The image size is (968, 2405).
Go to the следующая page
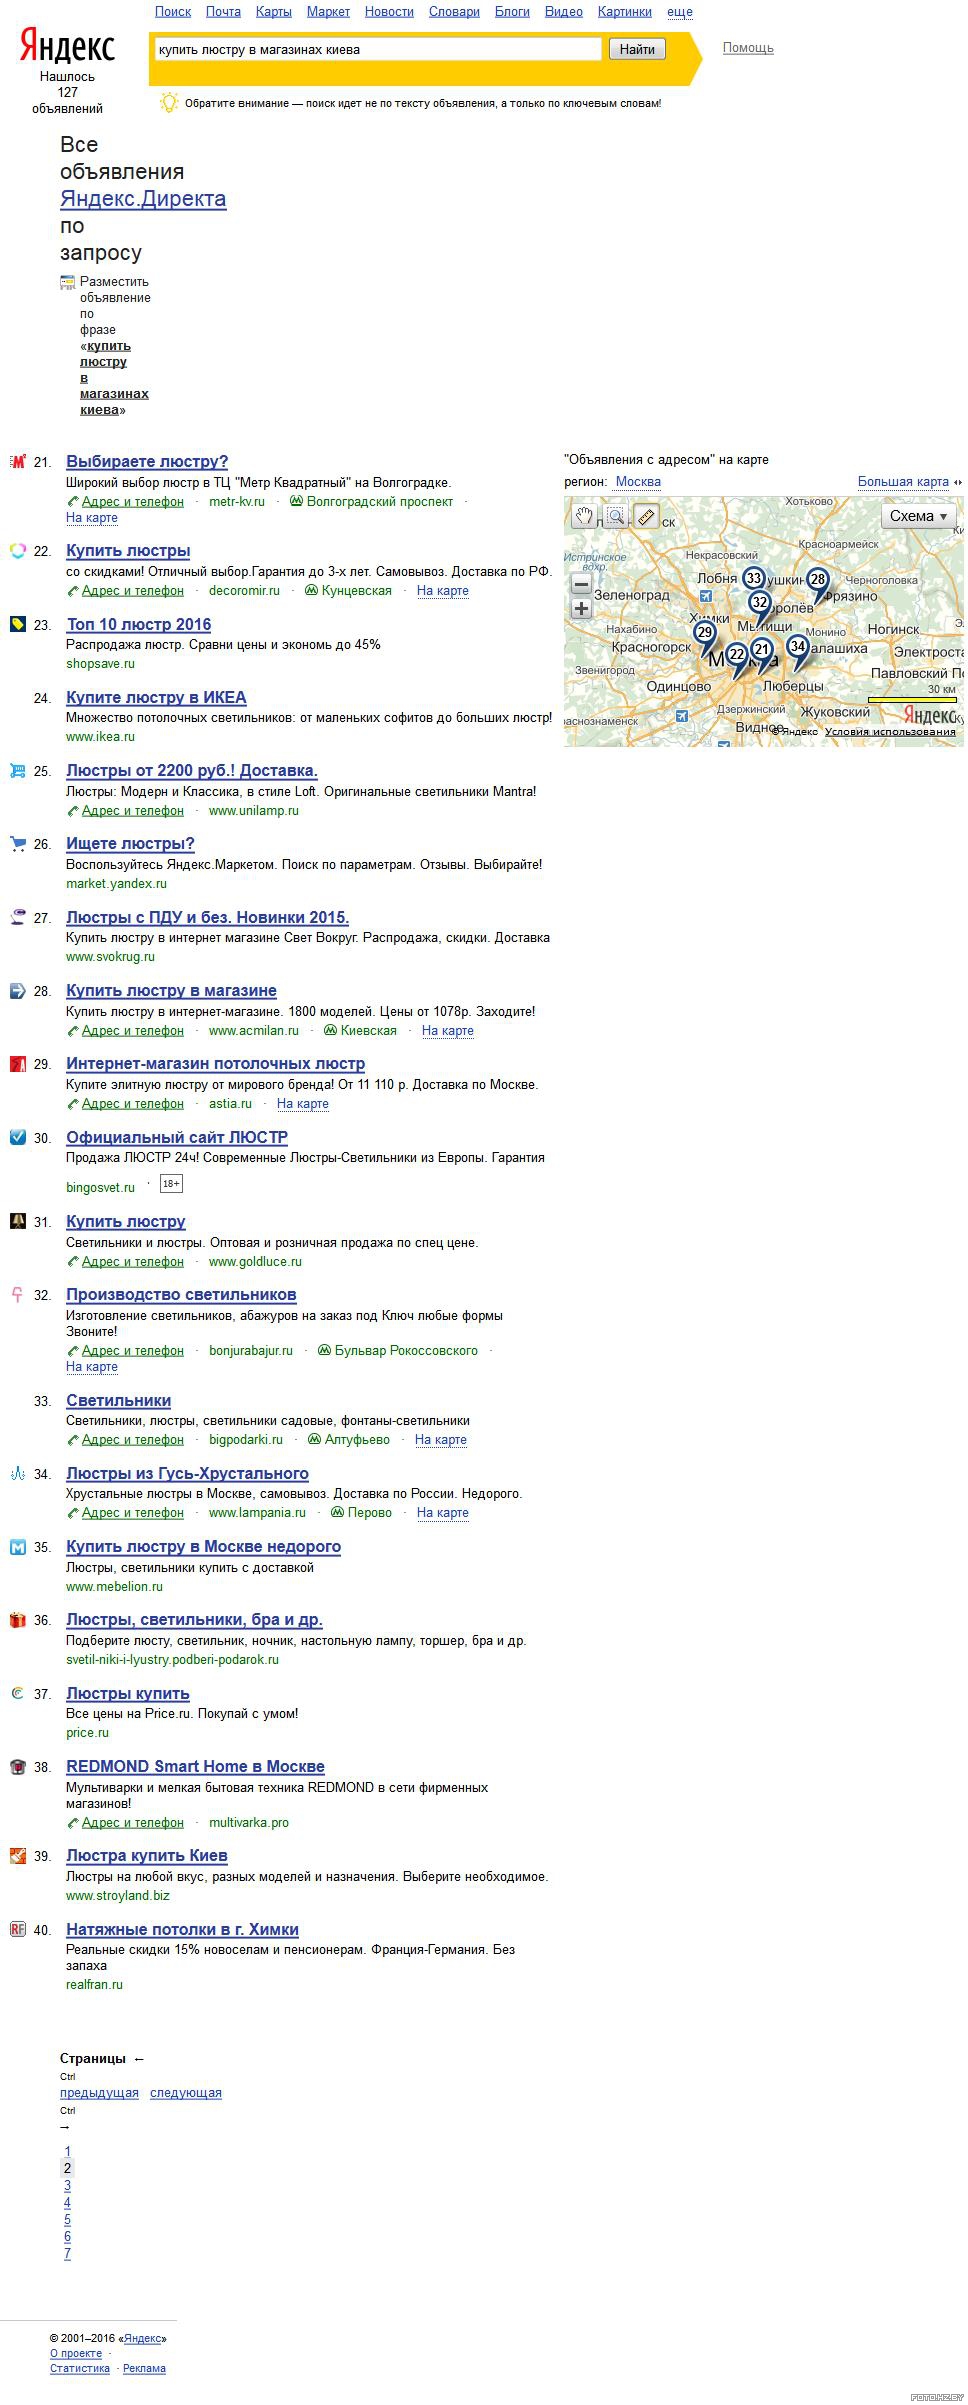pyautogui.click(x=186, y=2093)
